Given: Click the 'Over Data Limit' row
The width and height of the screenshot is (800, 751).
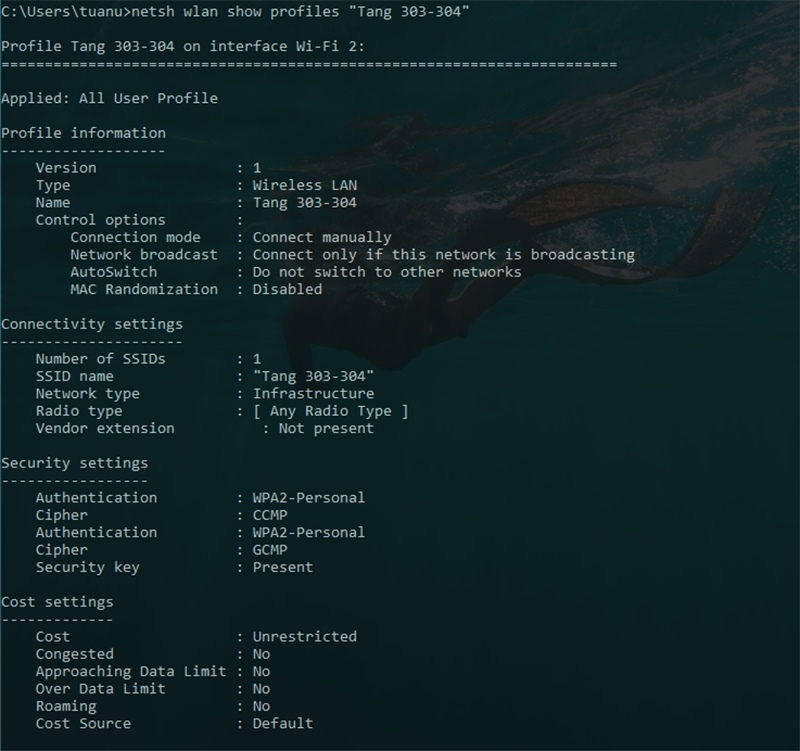Looking at the screenshot, I should (153, 689).
